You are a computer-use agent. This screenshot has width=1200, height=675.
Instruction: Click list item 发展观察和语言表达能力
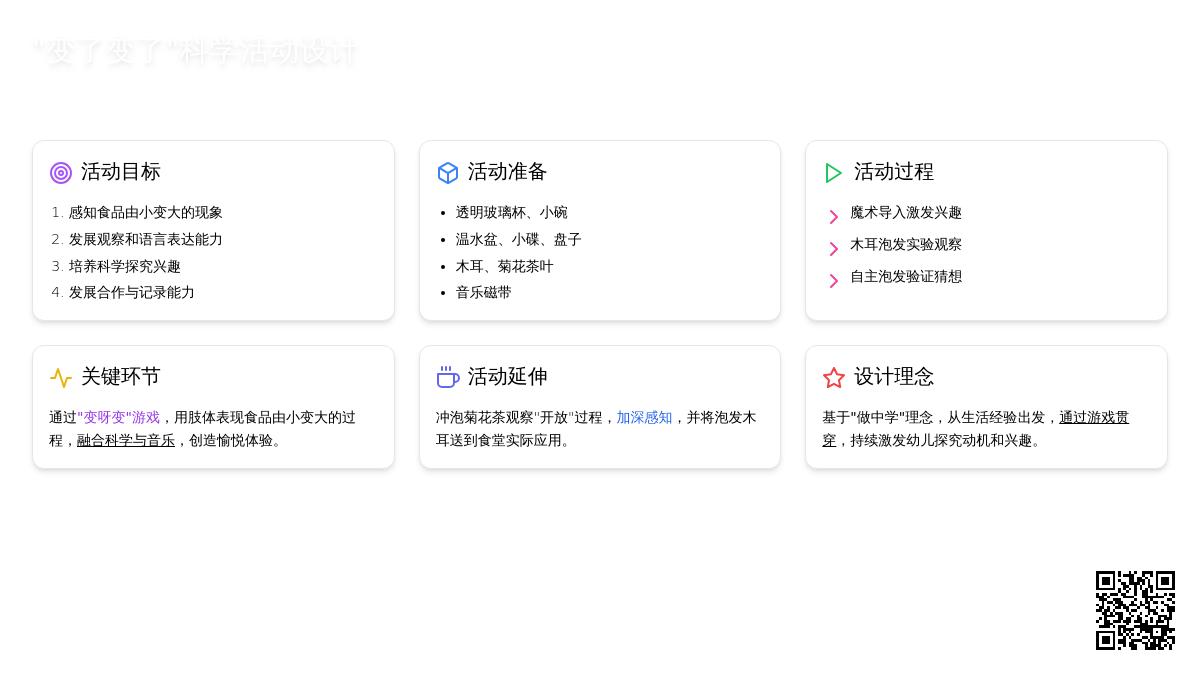[146, 240]
